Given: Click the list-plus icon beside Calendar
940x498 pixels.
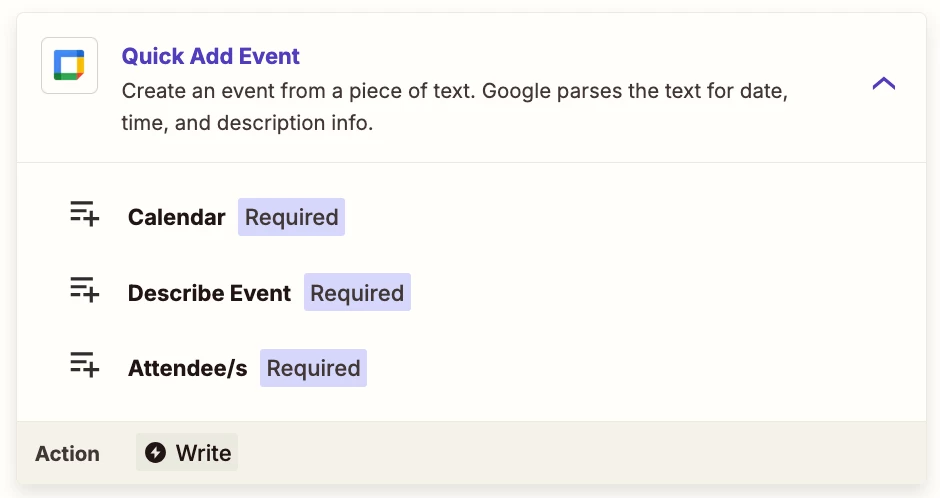Looking at the screenshot, I should [85, 214].
